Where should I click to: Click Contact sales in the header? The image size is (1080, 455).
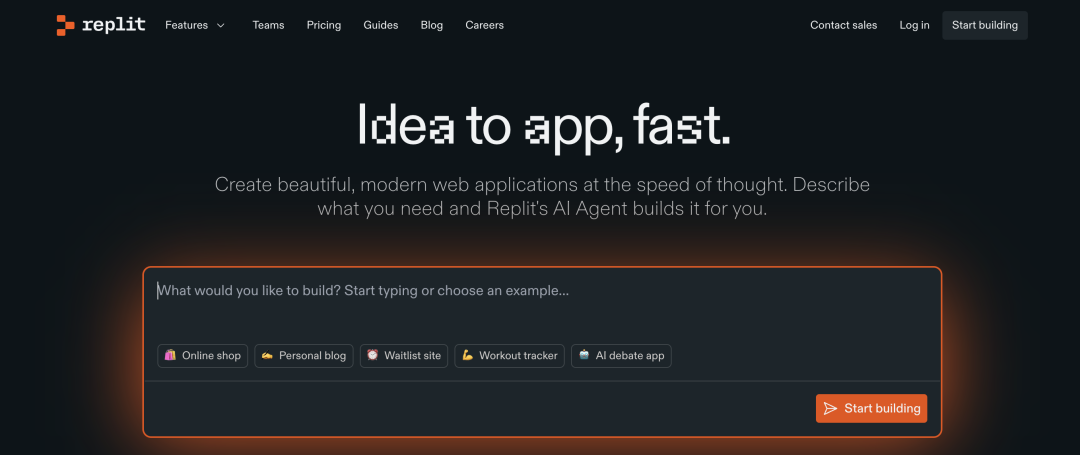[x=844, y=25]
